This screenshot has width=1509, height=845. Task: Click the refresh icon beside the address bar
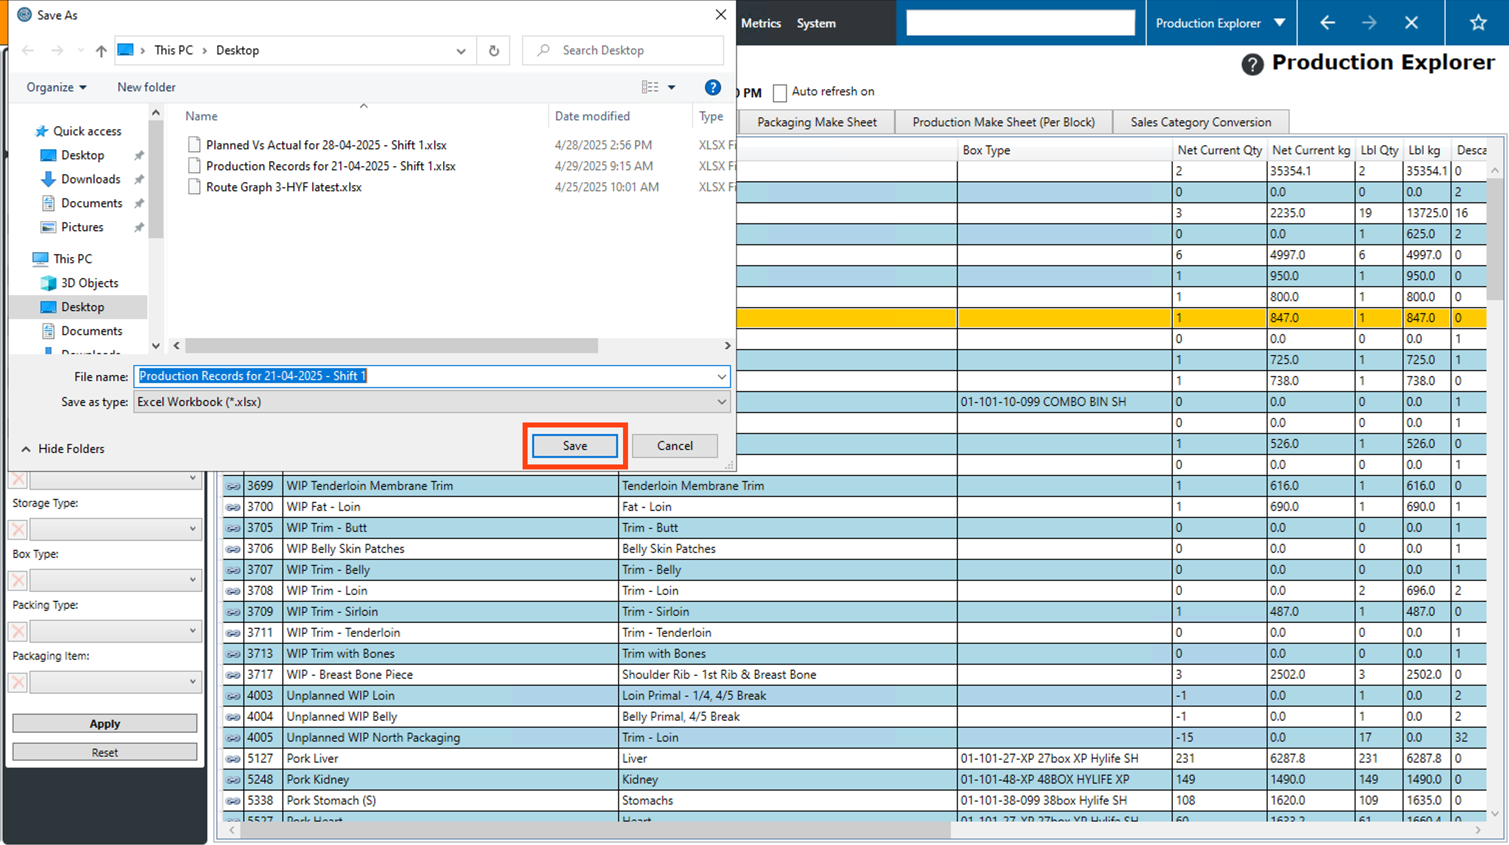click(x=494, y=51)
